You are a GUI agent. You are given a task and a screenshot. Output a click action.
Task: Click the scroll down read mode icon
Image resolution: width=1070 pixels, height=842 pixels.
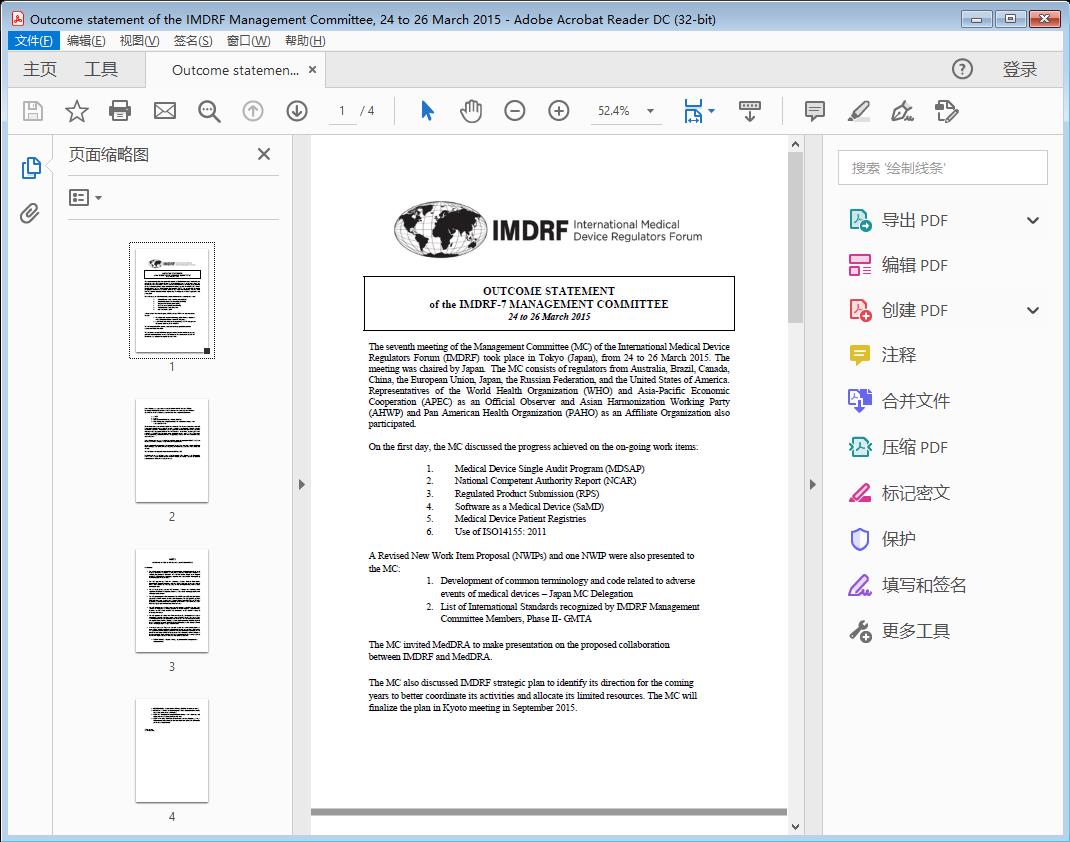tap(749, 111)
